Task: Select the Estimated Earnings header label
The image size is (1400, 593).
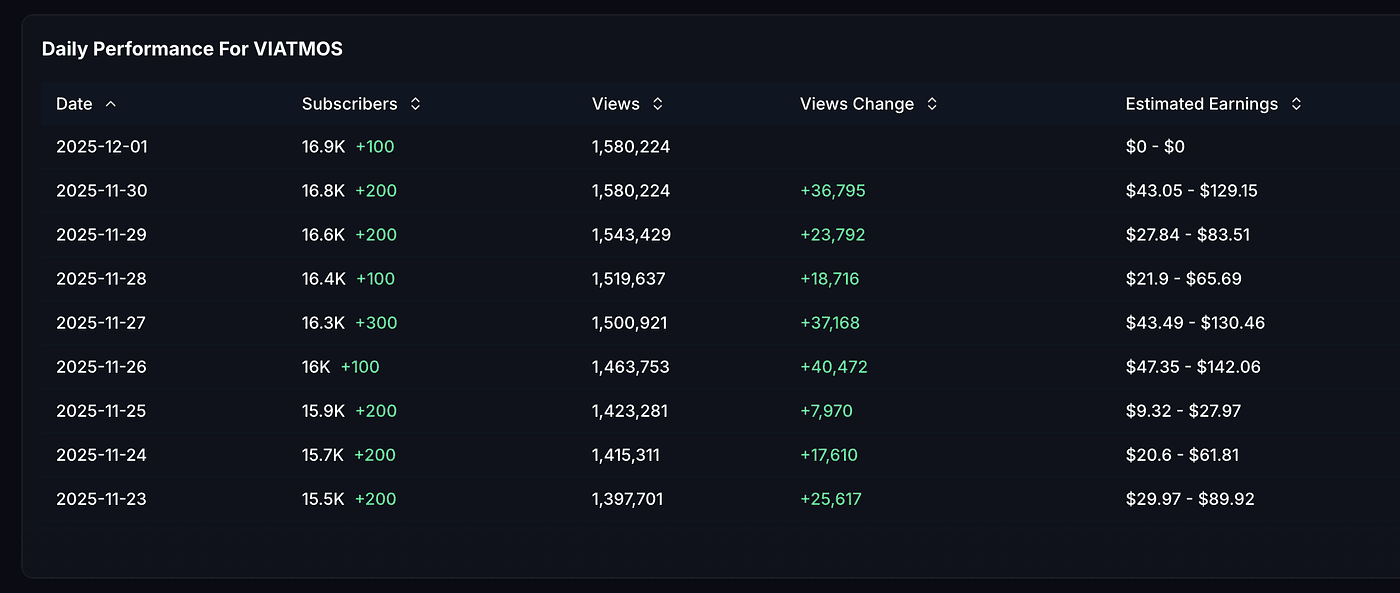Action: [x=1201, y=104]
